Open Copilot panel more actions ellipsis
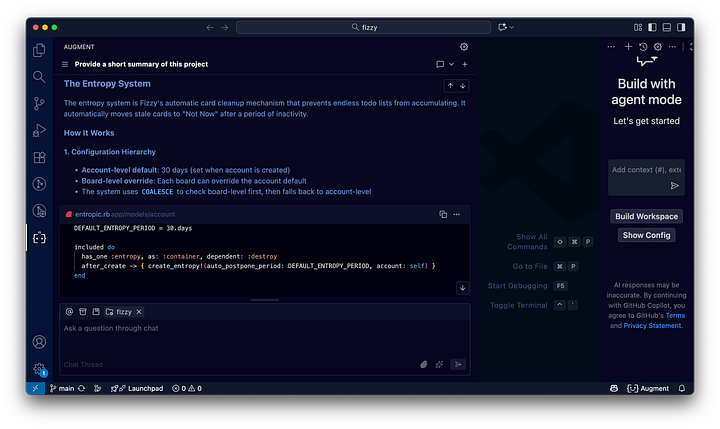The height and width of the screenshot is (429, 720). coord(672,46)
